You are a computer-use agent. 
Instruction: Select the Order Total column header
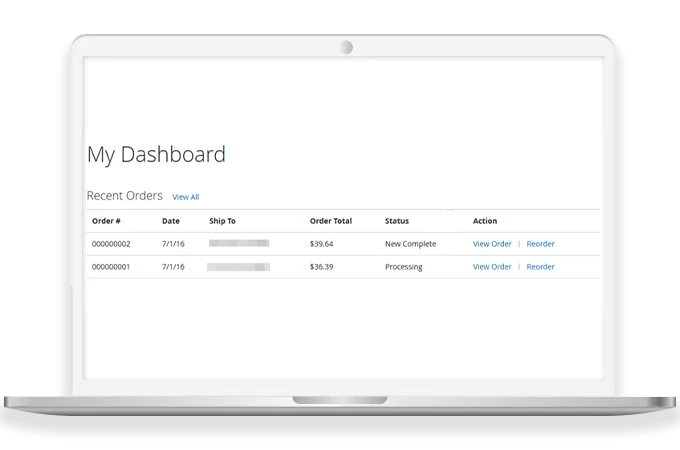pos(331,221)
